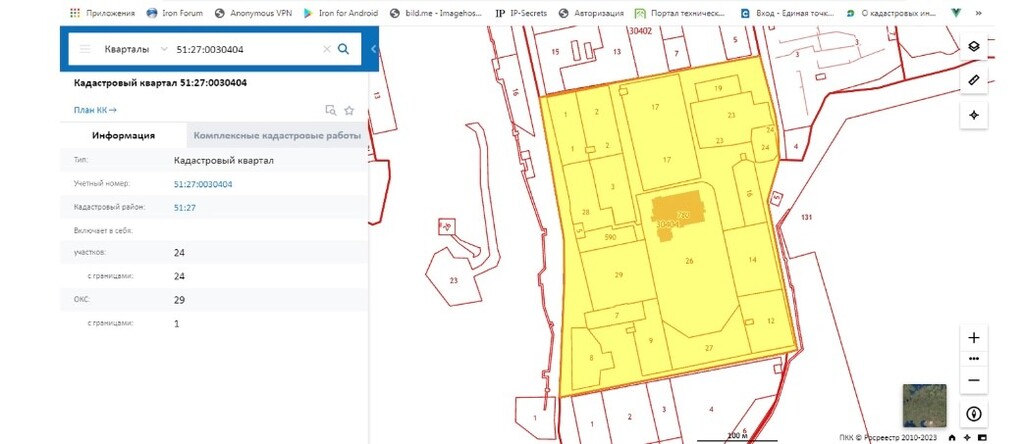Screen dimensions: 1024x444
Task: Click the home icon in map footer
Action: [952, 437]
